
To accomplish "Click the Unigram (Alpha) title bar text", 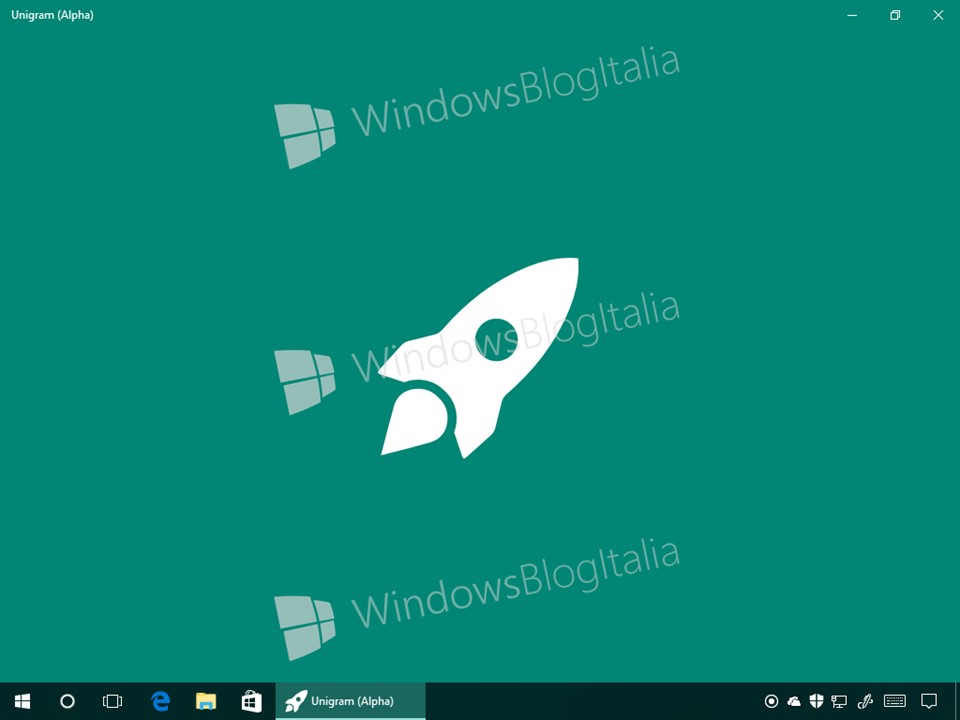I will pyautogui.click(x=53, y=15).
